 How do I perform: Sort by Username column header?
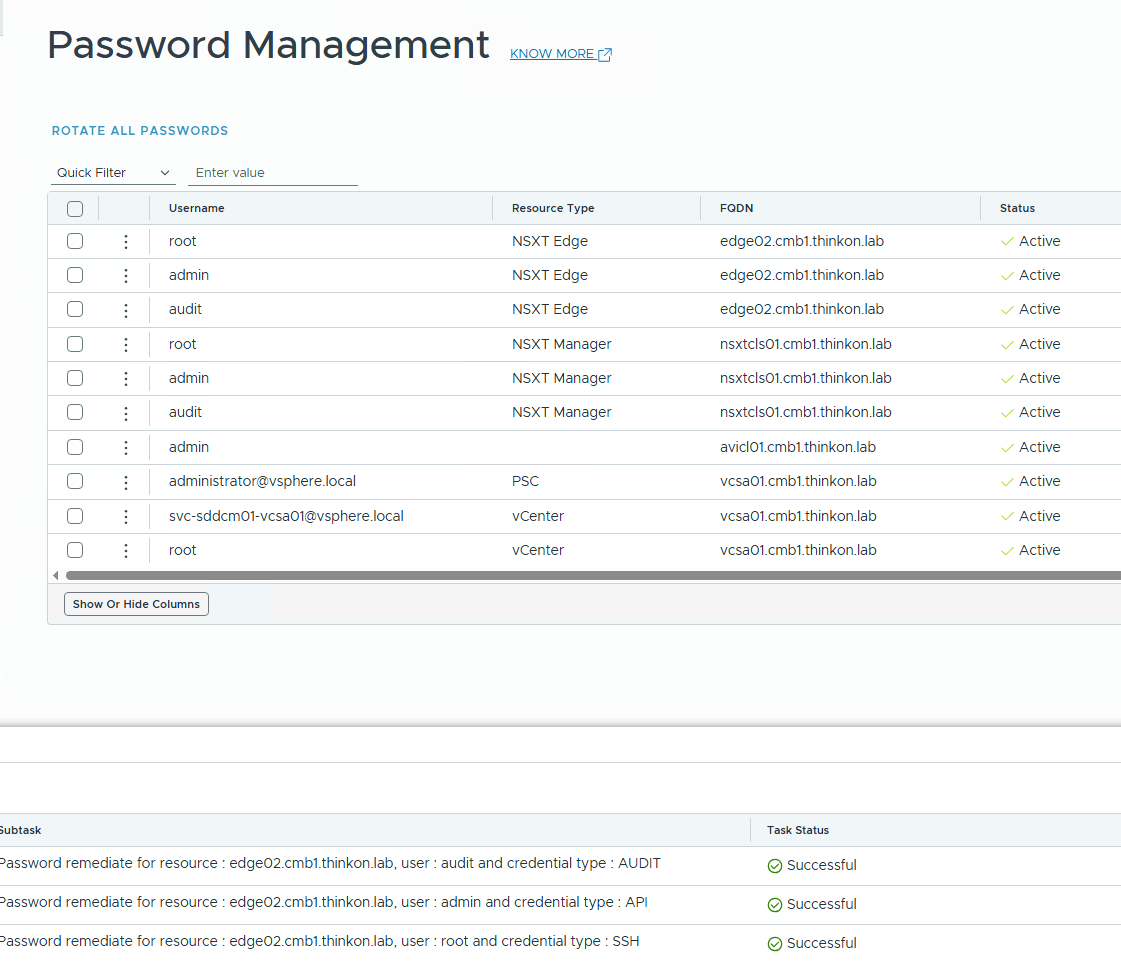197,208
